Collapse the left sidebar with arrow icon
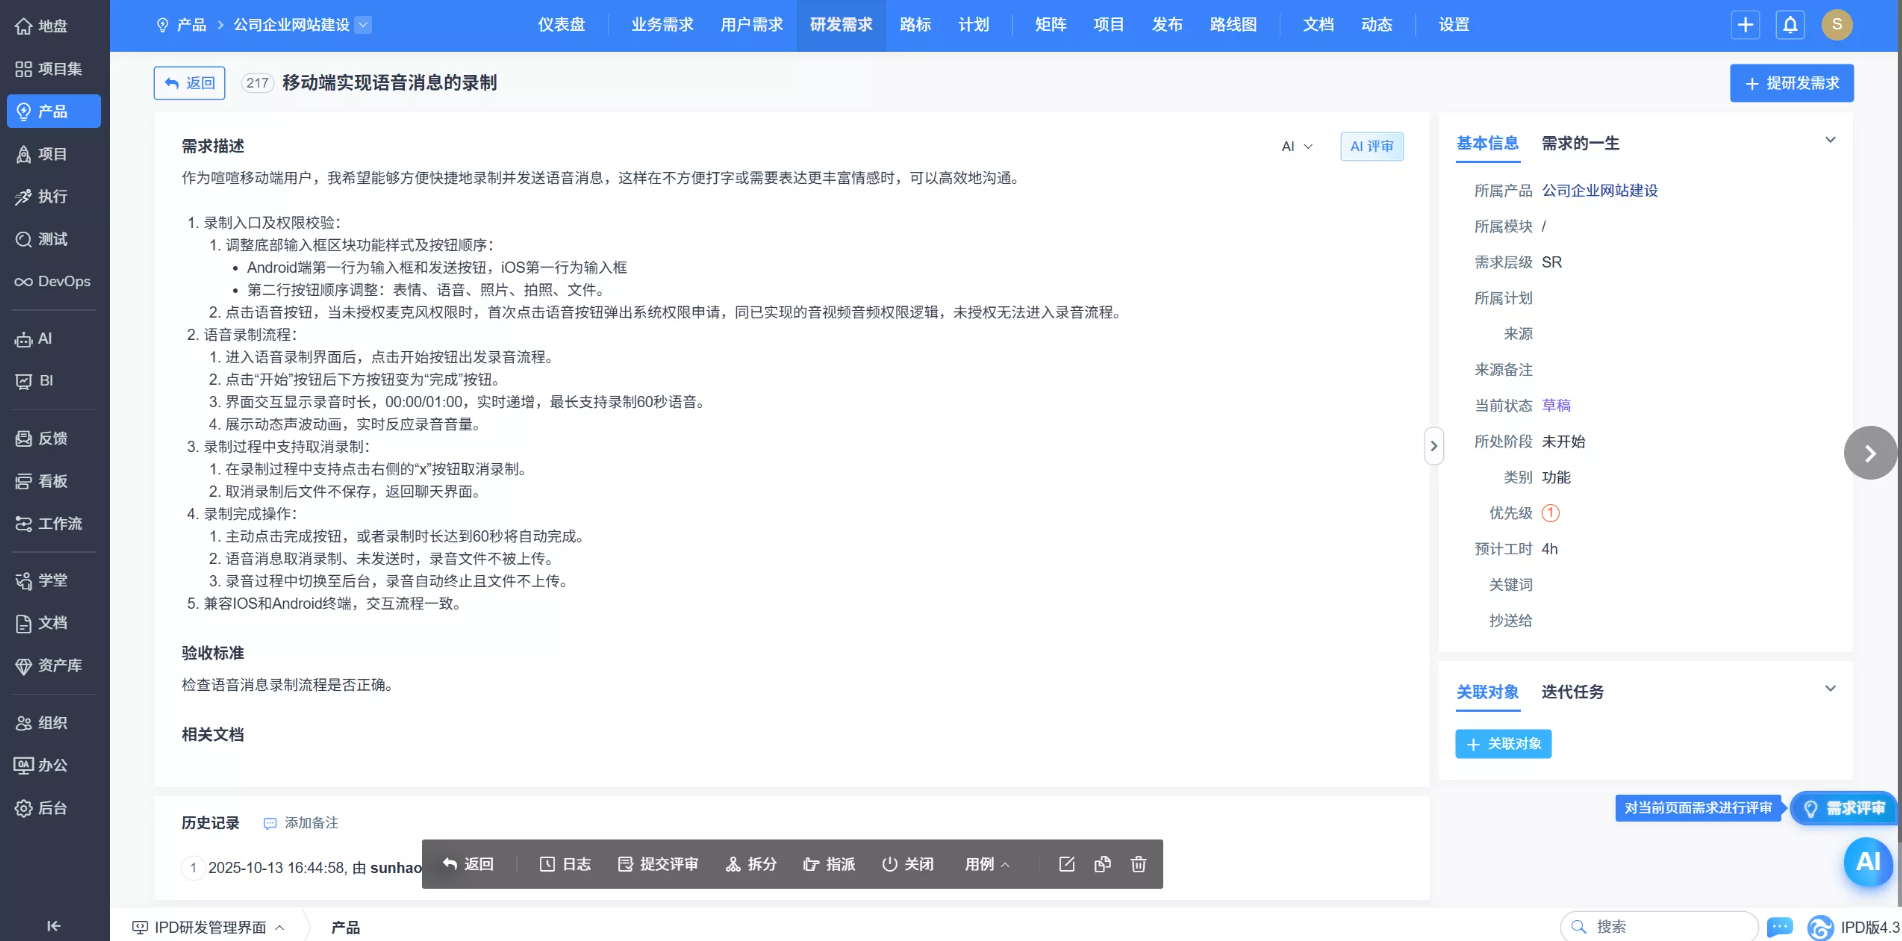This screenshot has width=1902, height=941. (x=54, y=926)
